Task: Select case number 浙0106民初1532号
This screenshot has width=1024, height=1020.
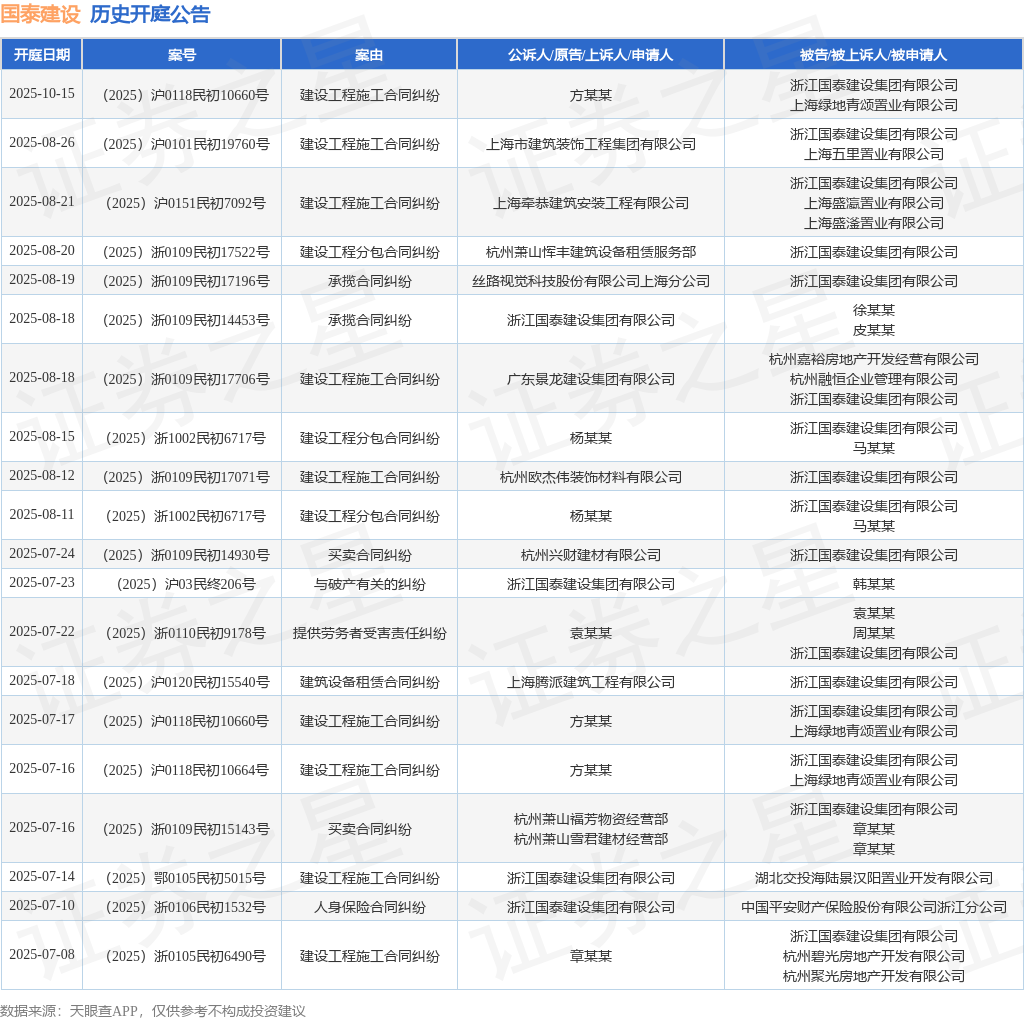Action: (x=186, y=907)
